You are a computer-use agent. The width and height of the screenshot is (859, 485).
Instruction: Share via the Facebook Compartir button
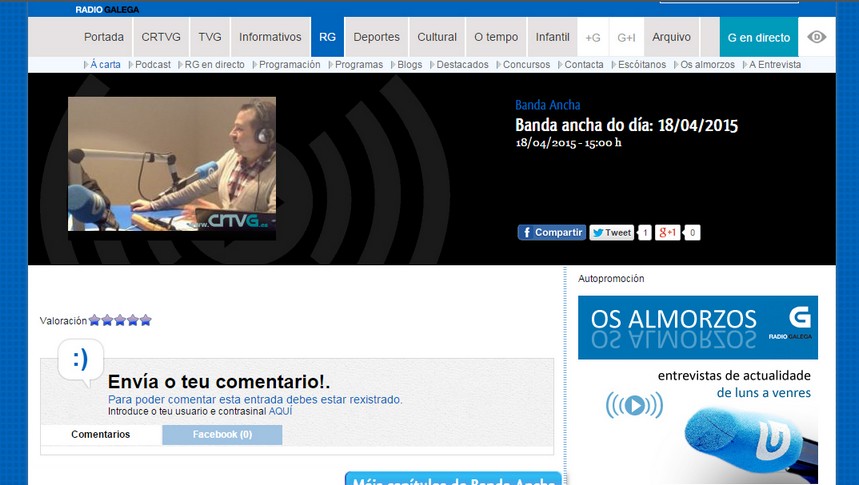[552, 232]
